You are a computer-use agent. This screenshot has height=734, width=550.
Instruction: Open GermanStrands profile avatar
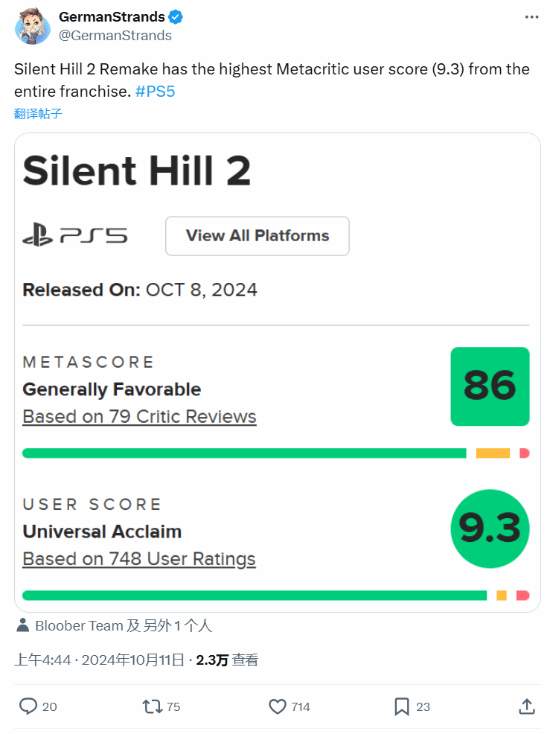[x=32, y=26]
